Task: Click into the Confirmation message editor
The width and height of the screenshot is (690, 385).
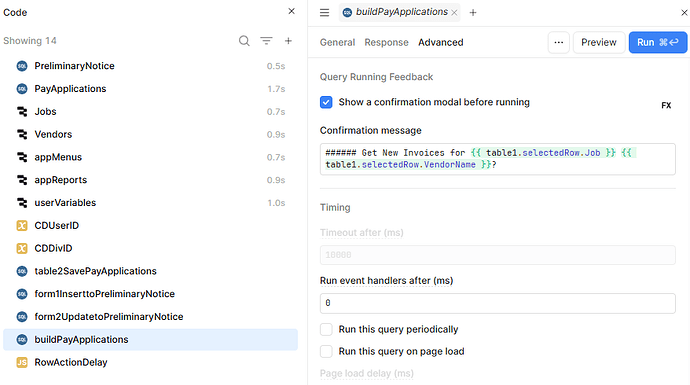Action: [498, 159]
